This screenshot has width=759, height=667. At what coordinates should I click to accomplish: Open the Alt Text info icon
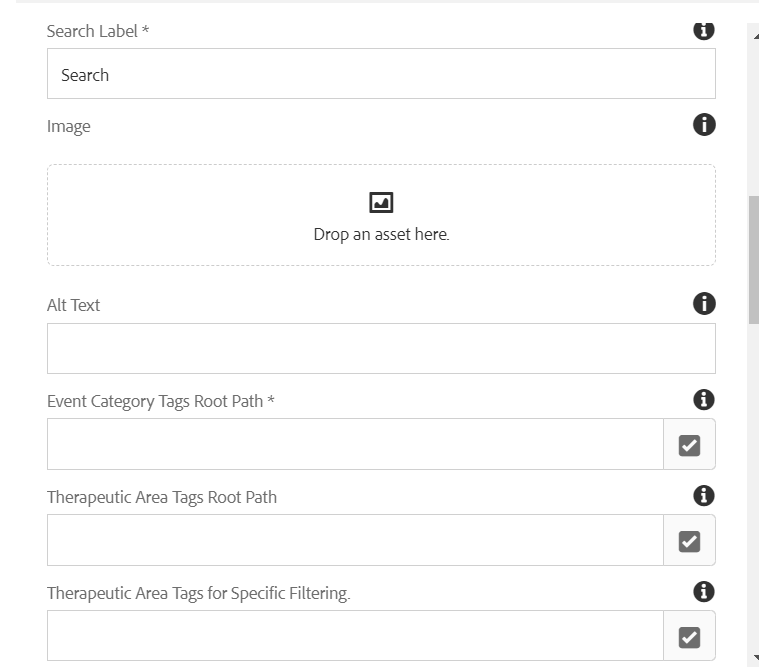(x=704, y=303)
